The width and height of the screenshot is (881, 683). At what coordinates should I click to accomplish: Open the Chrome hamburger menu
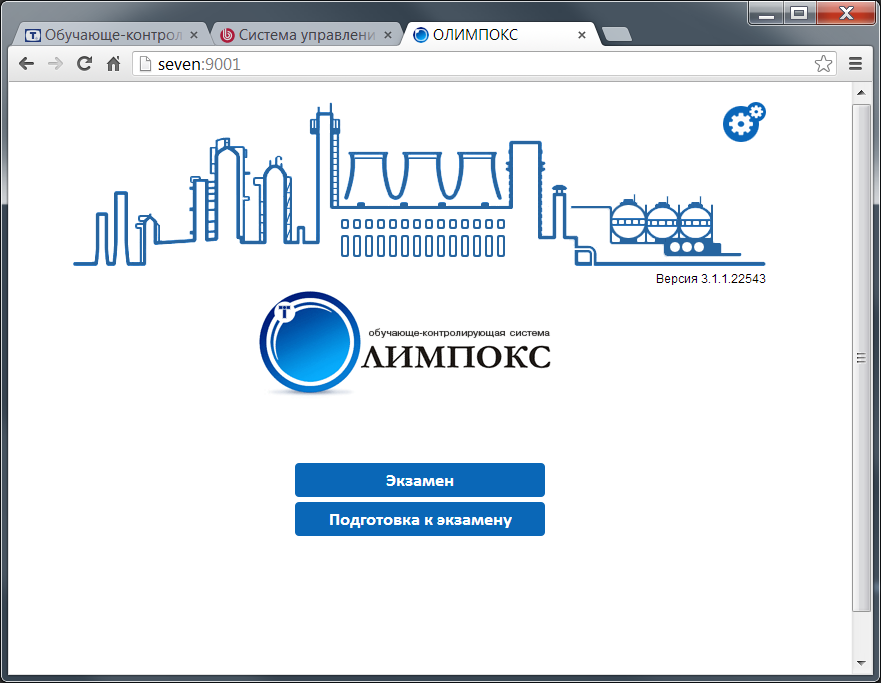(x=856, y=64)
